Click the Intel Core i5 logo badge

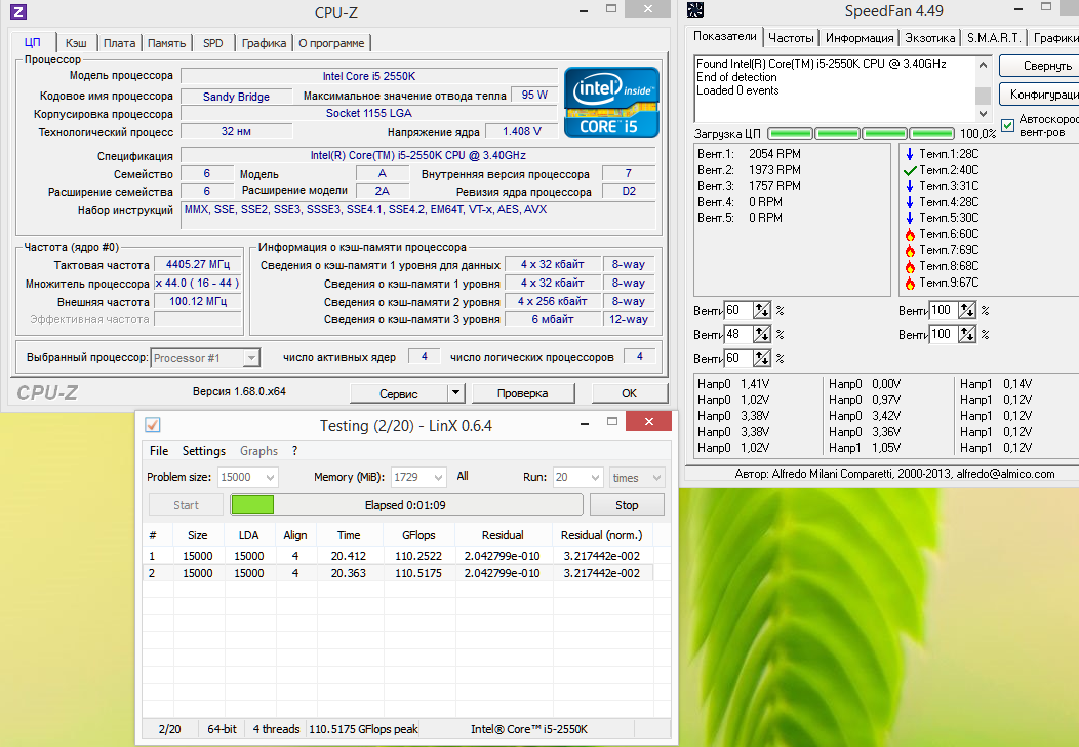point(611,102)
